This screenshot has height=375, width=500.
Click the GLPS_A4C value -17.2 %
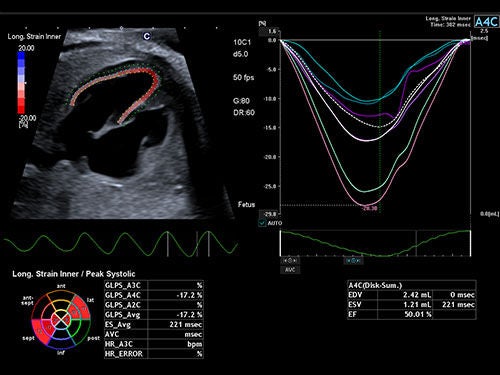click(189, 295)
